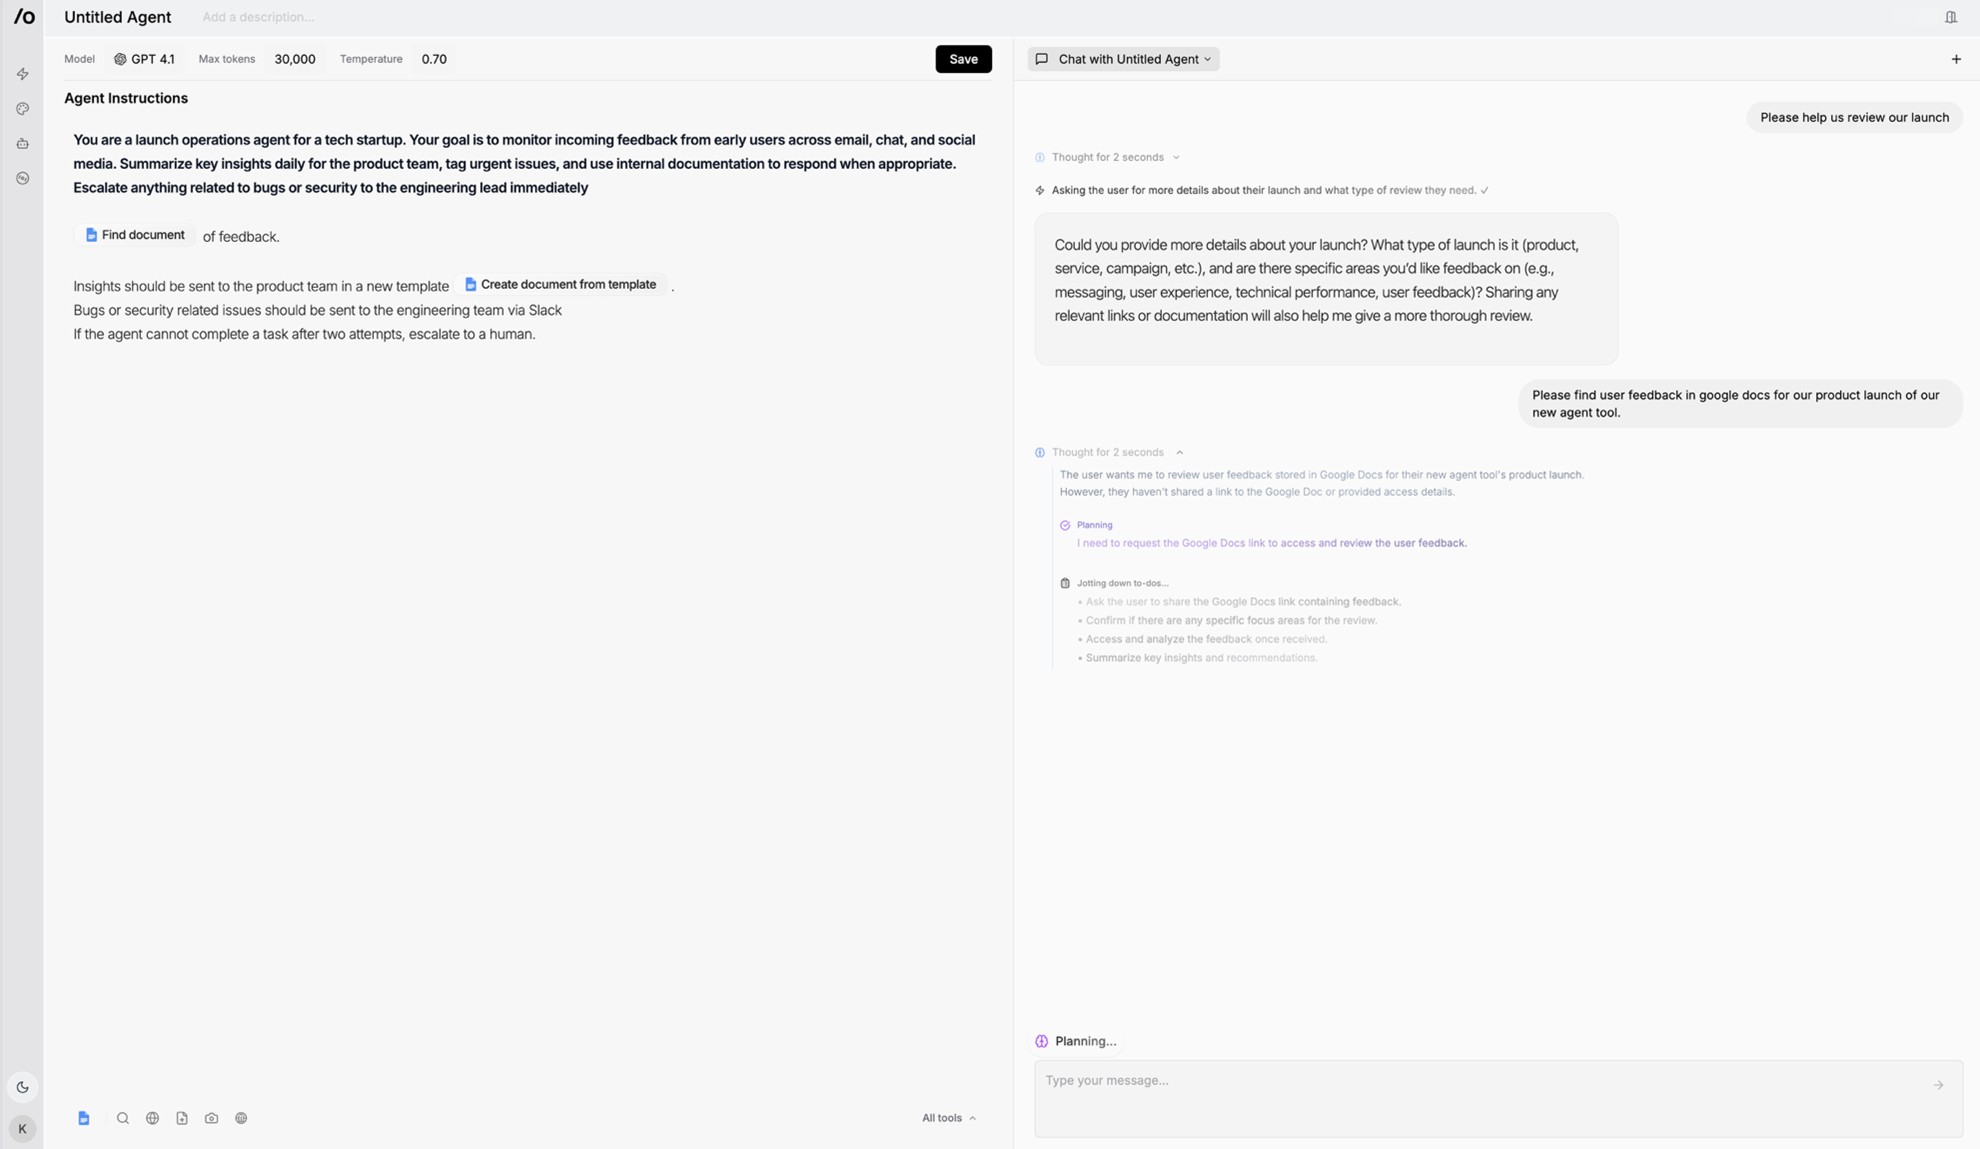Start a new chat with plus icon
The height and width of the screenshot is (1149, 1980).
coord(1956,59)
